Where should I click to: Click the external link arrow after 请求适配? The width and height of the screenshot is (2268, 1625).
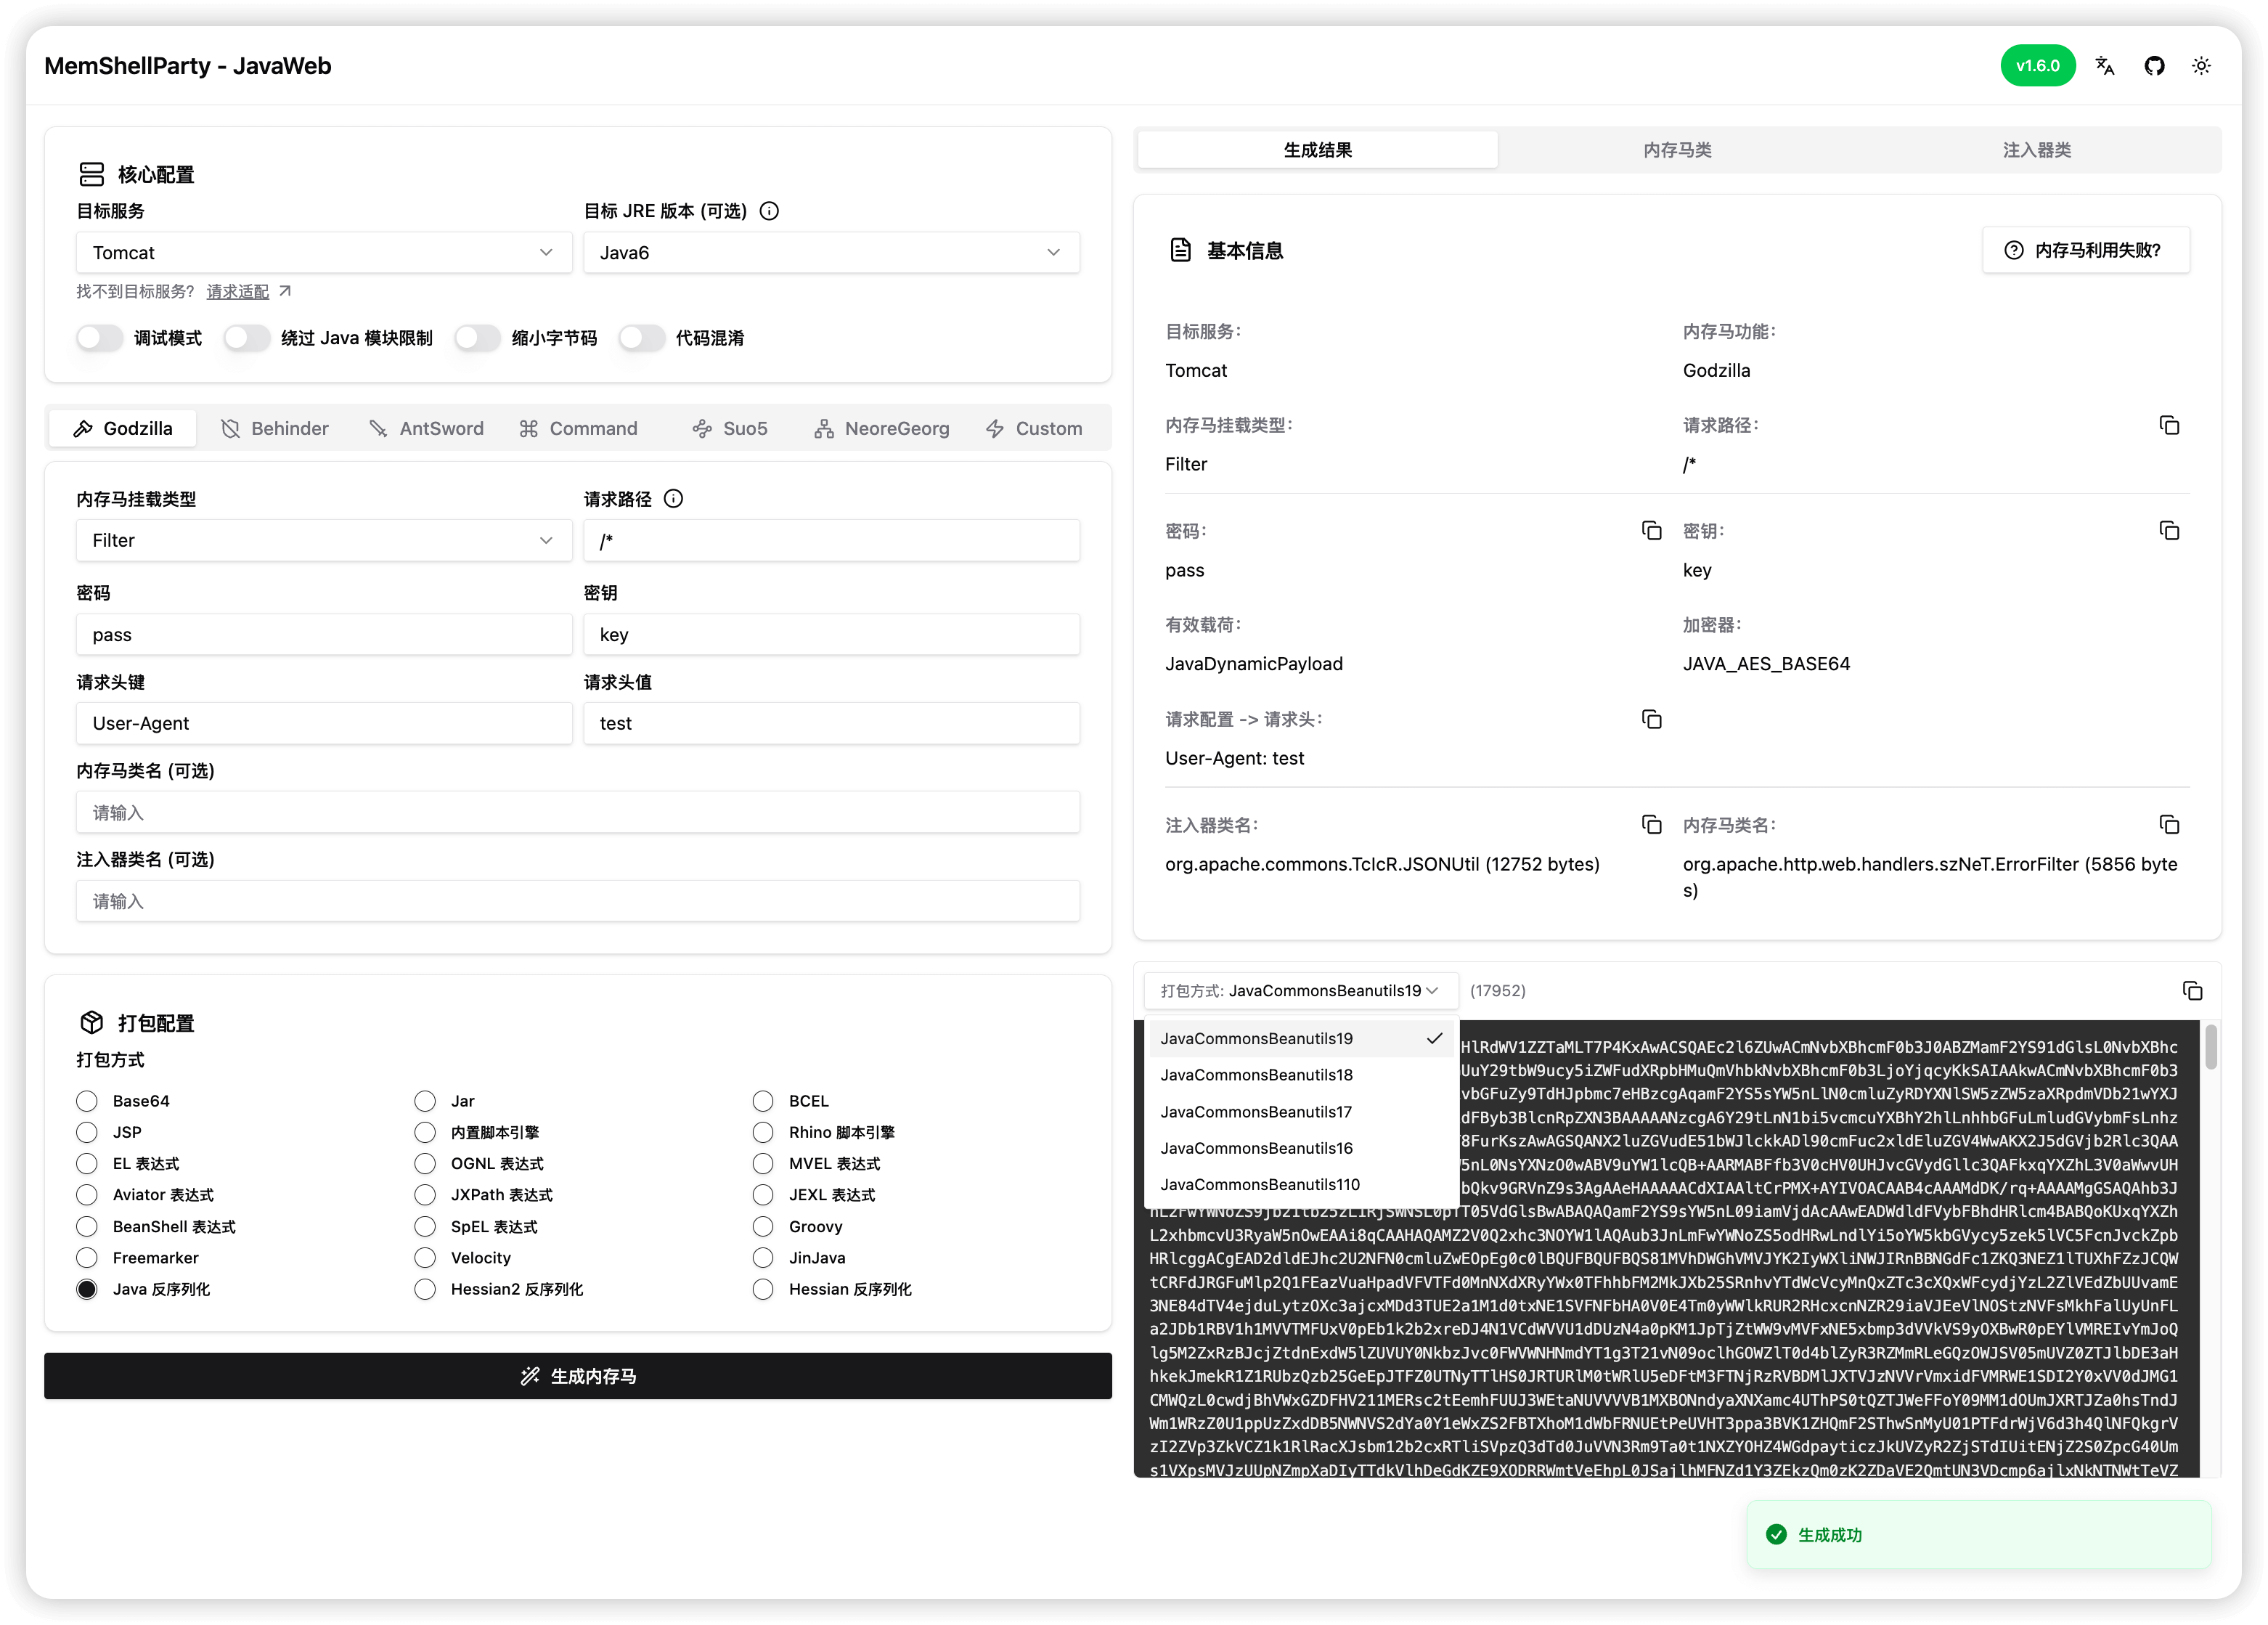click(x=285, y=291)
